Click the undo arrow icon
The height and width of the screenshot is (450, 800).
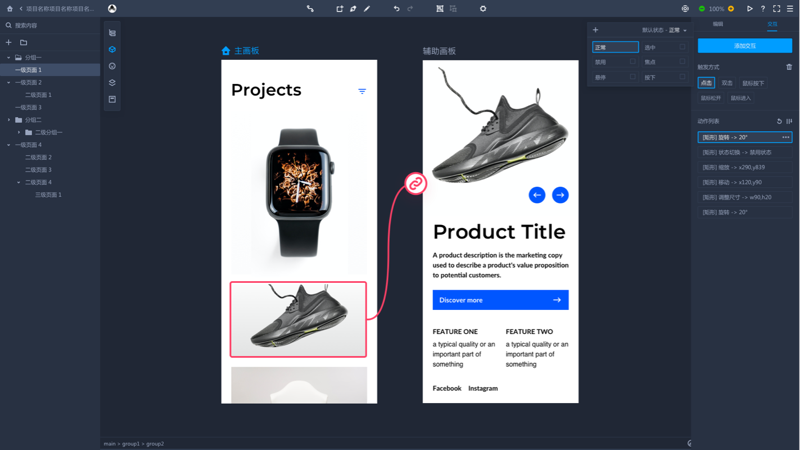[x=396, y=8]
